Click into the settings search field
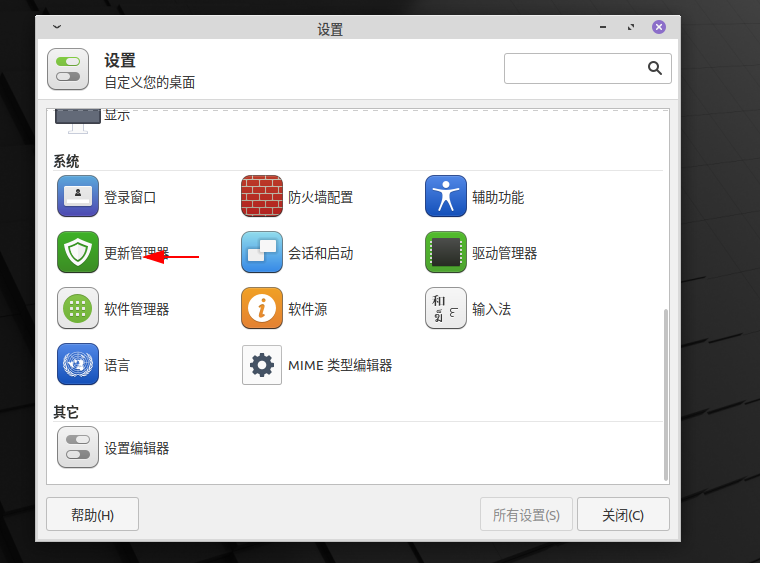The width and height of the screenshot is (760, 563). click(574, 68)
